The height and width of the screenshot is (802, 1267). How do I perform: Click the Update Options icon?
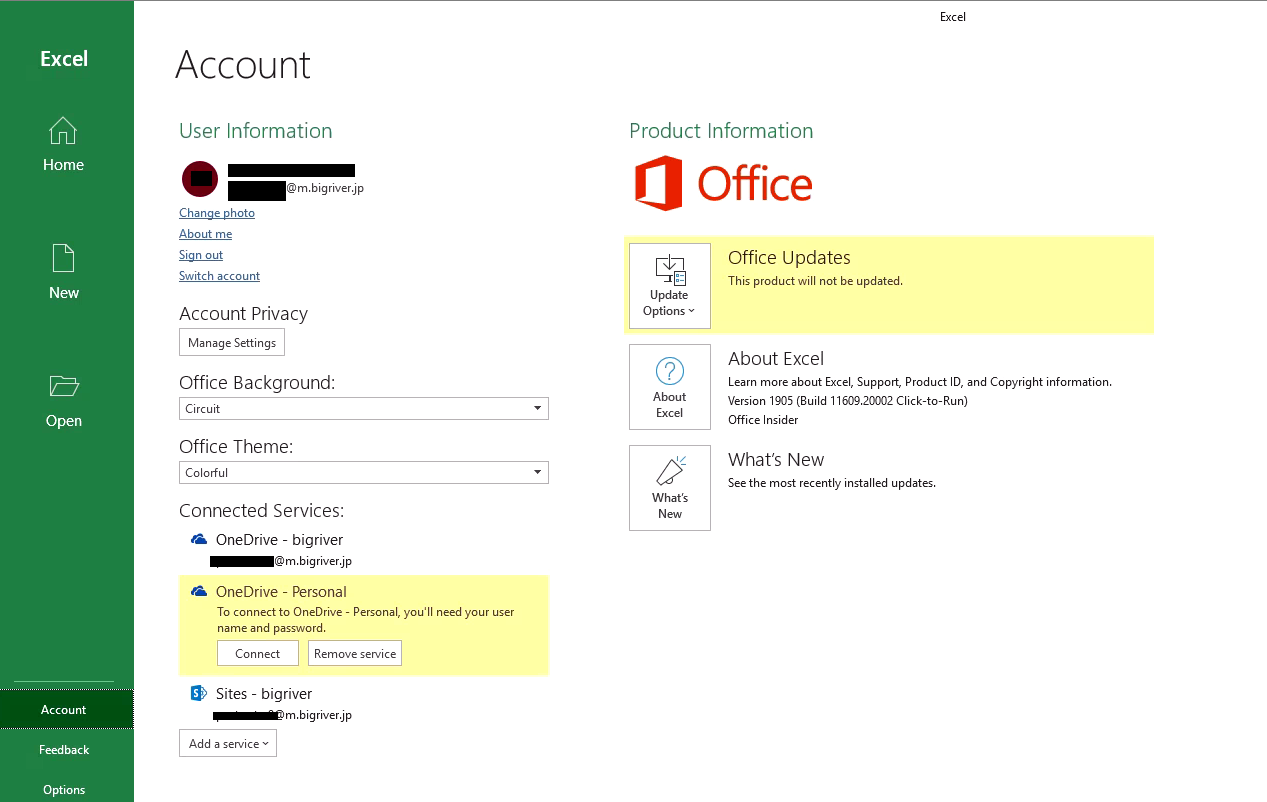pyautogui.click(x=669, y=285)
